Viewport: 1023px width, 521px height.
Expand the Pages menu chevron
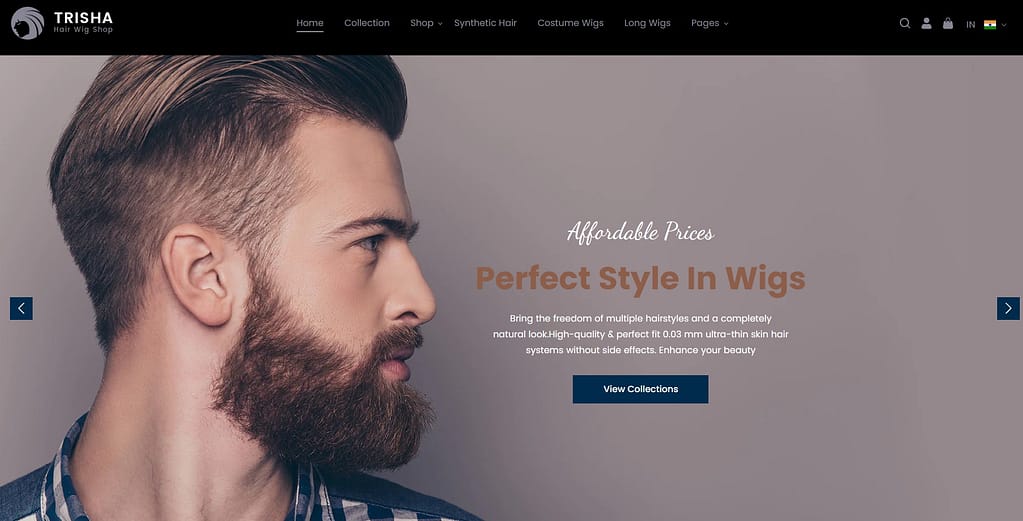(x=726, y=24)
